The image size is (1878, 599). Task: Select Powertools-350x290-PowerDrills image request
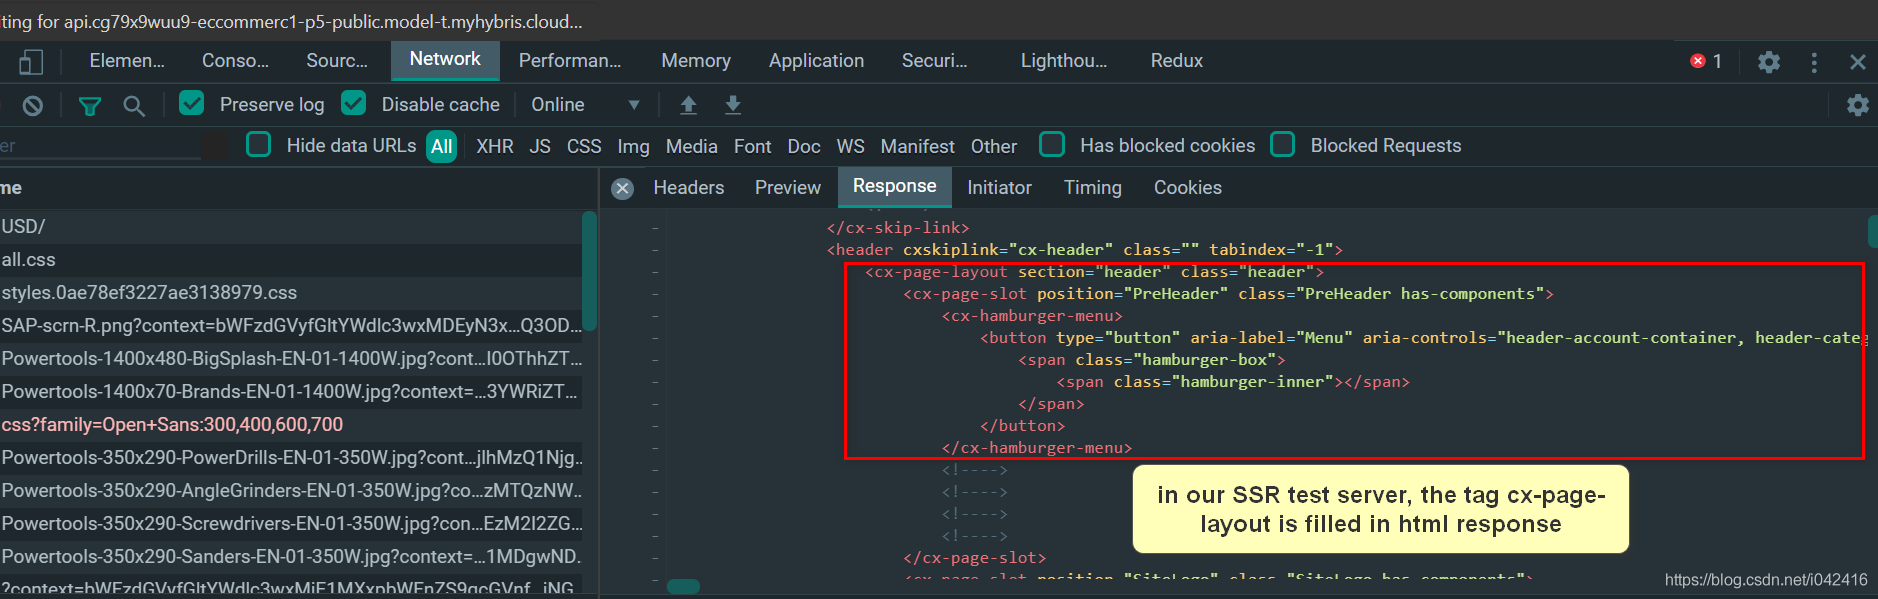click(290, 458)
